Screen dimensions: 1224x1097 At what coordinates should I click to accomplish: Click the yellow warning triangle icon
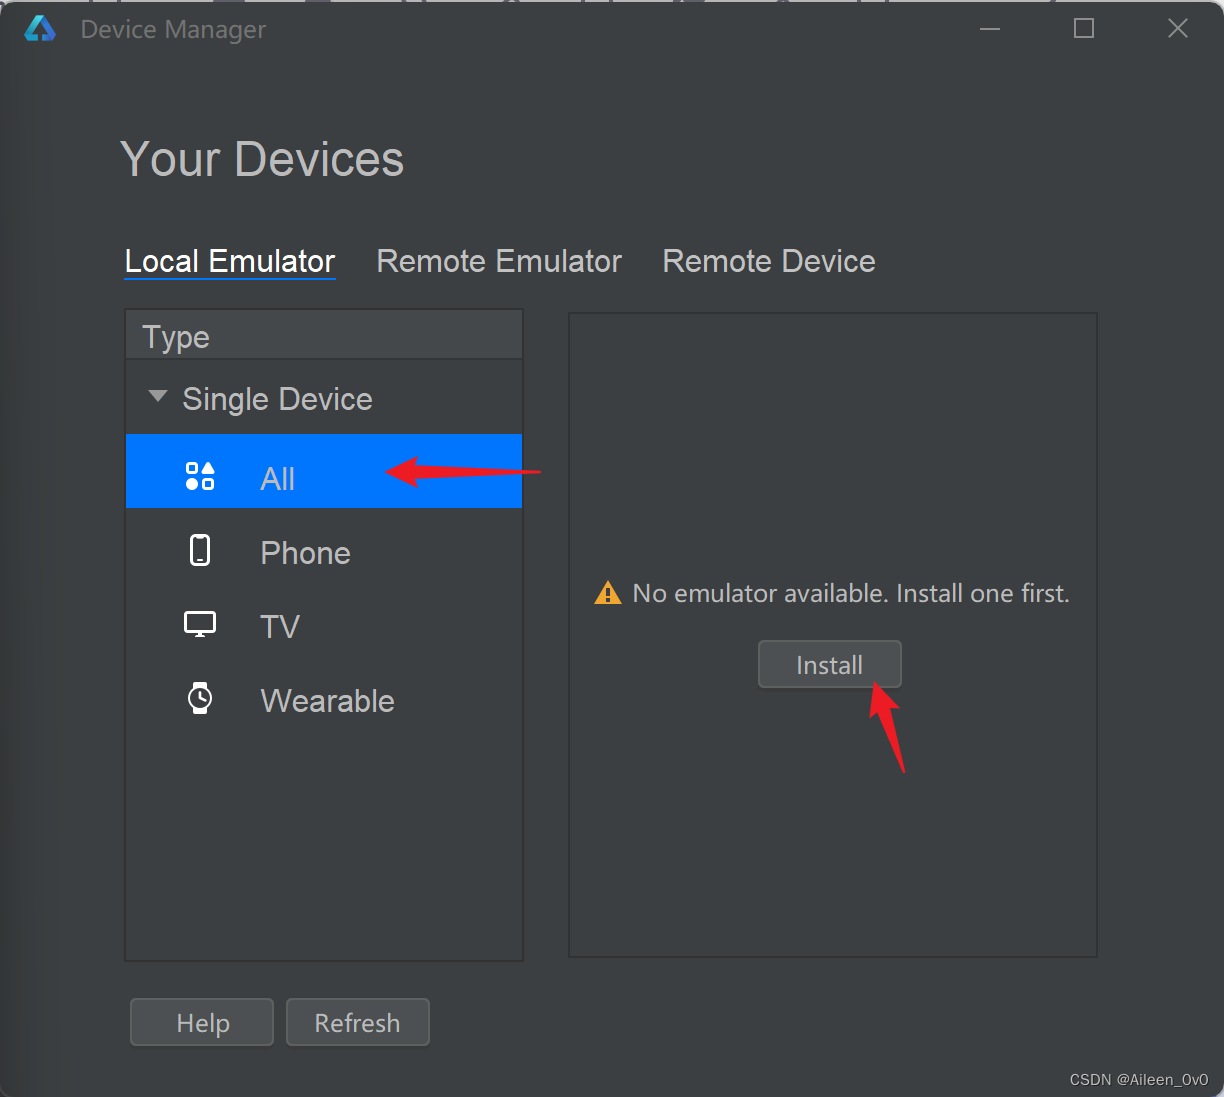tap(607, 594)
